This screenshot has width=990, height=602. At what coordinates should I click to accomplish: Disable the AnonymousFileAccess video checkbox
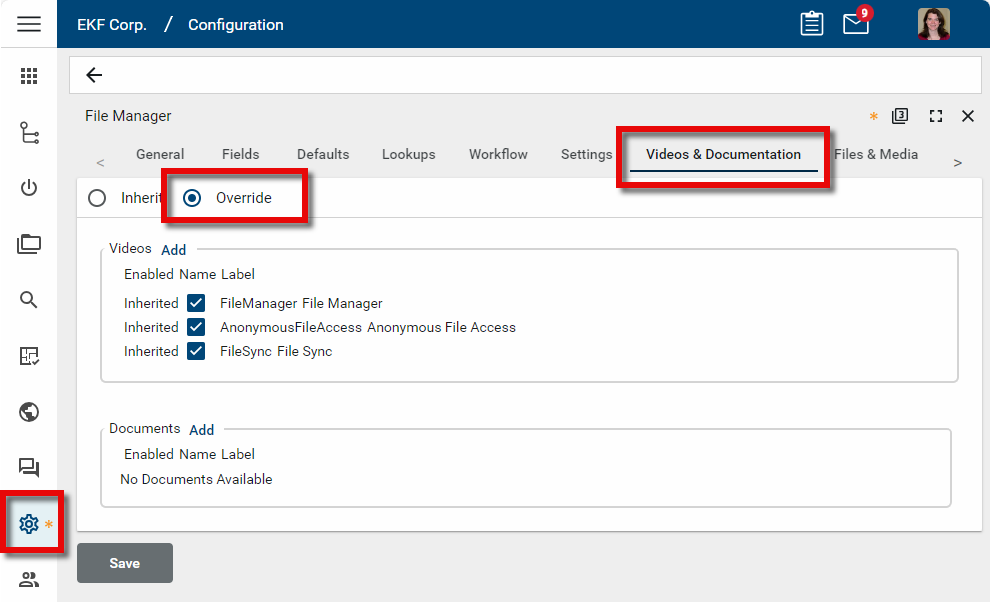click(x=196, y=327)
